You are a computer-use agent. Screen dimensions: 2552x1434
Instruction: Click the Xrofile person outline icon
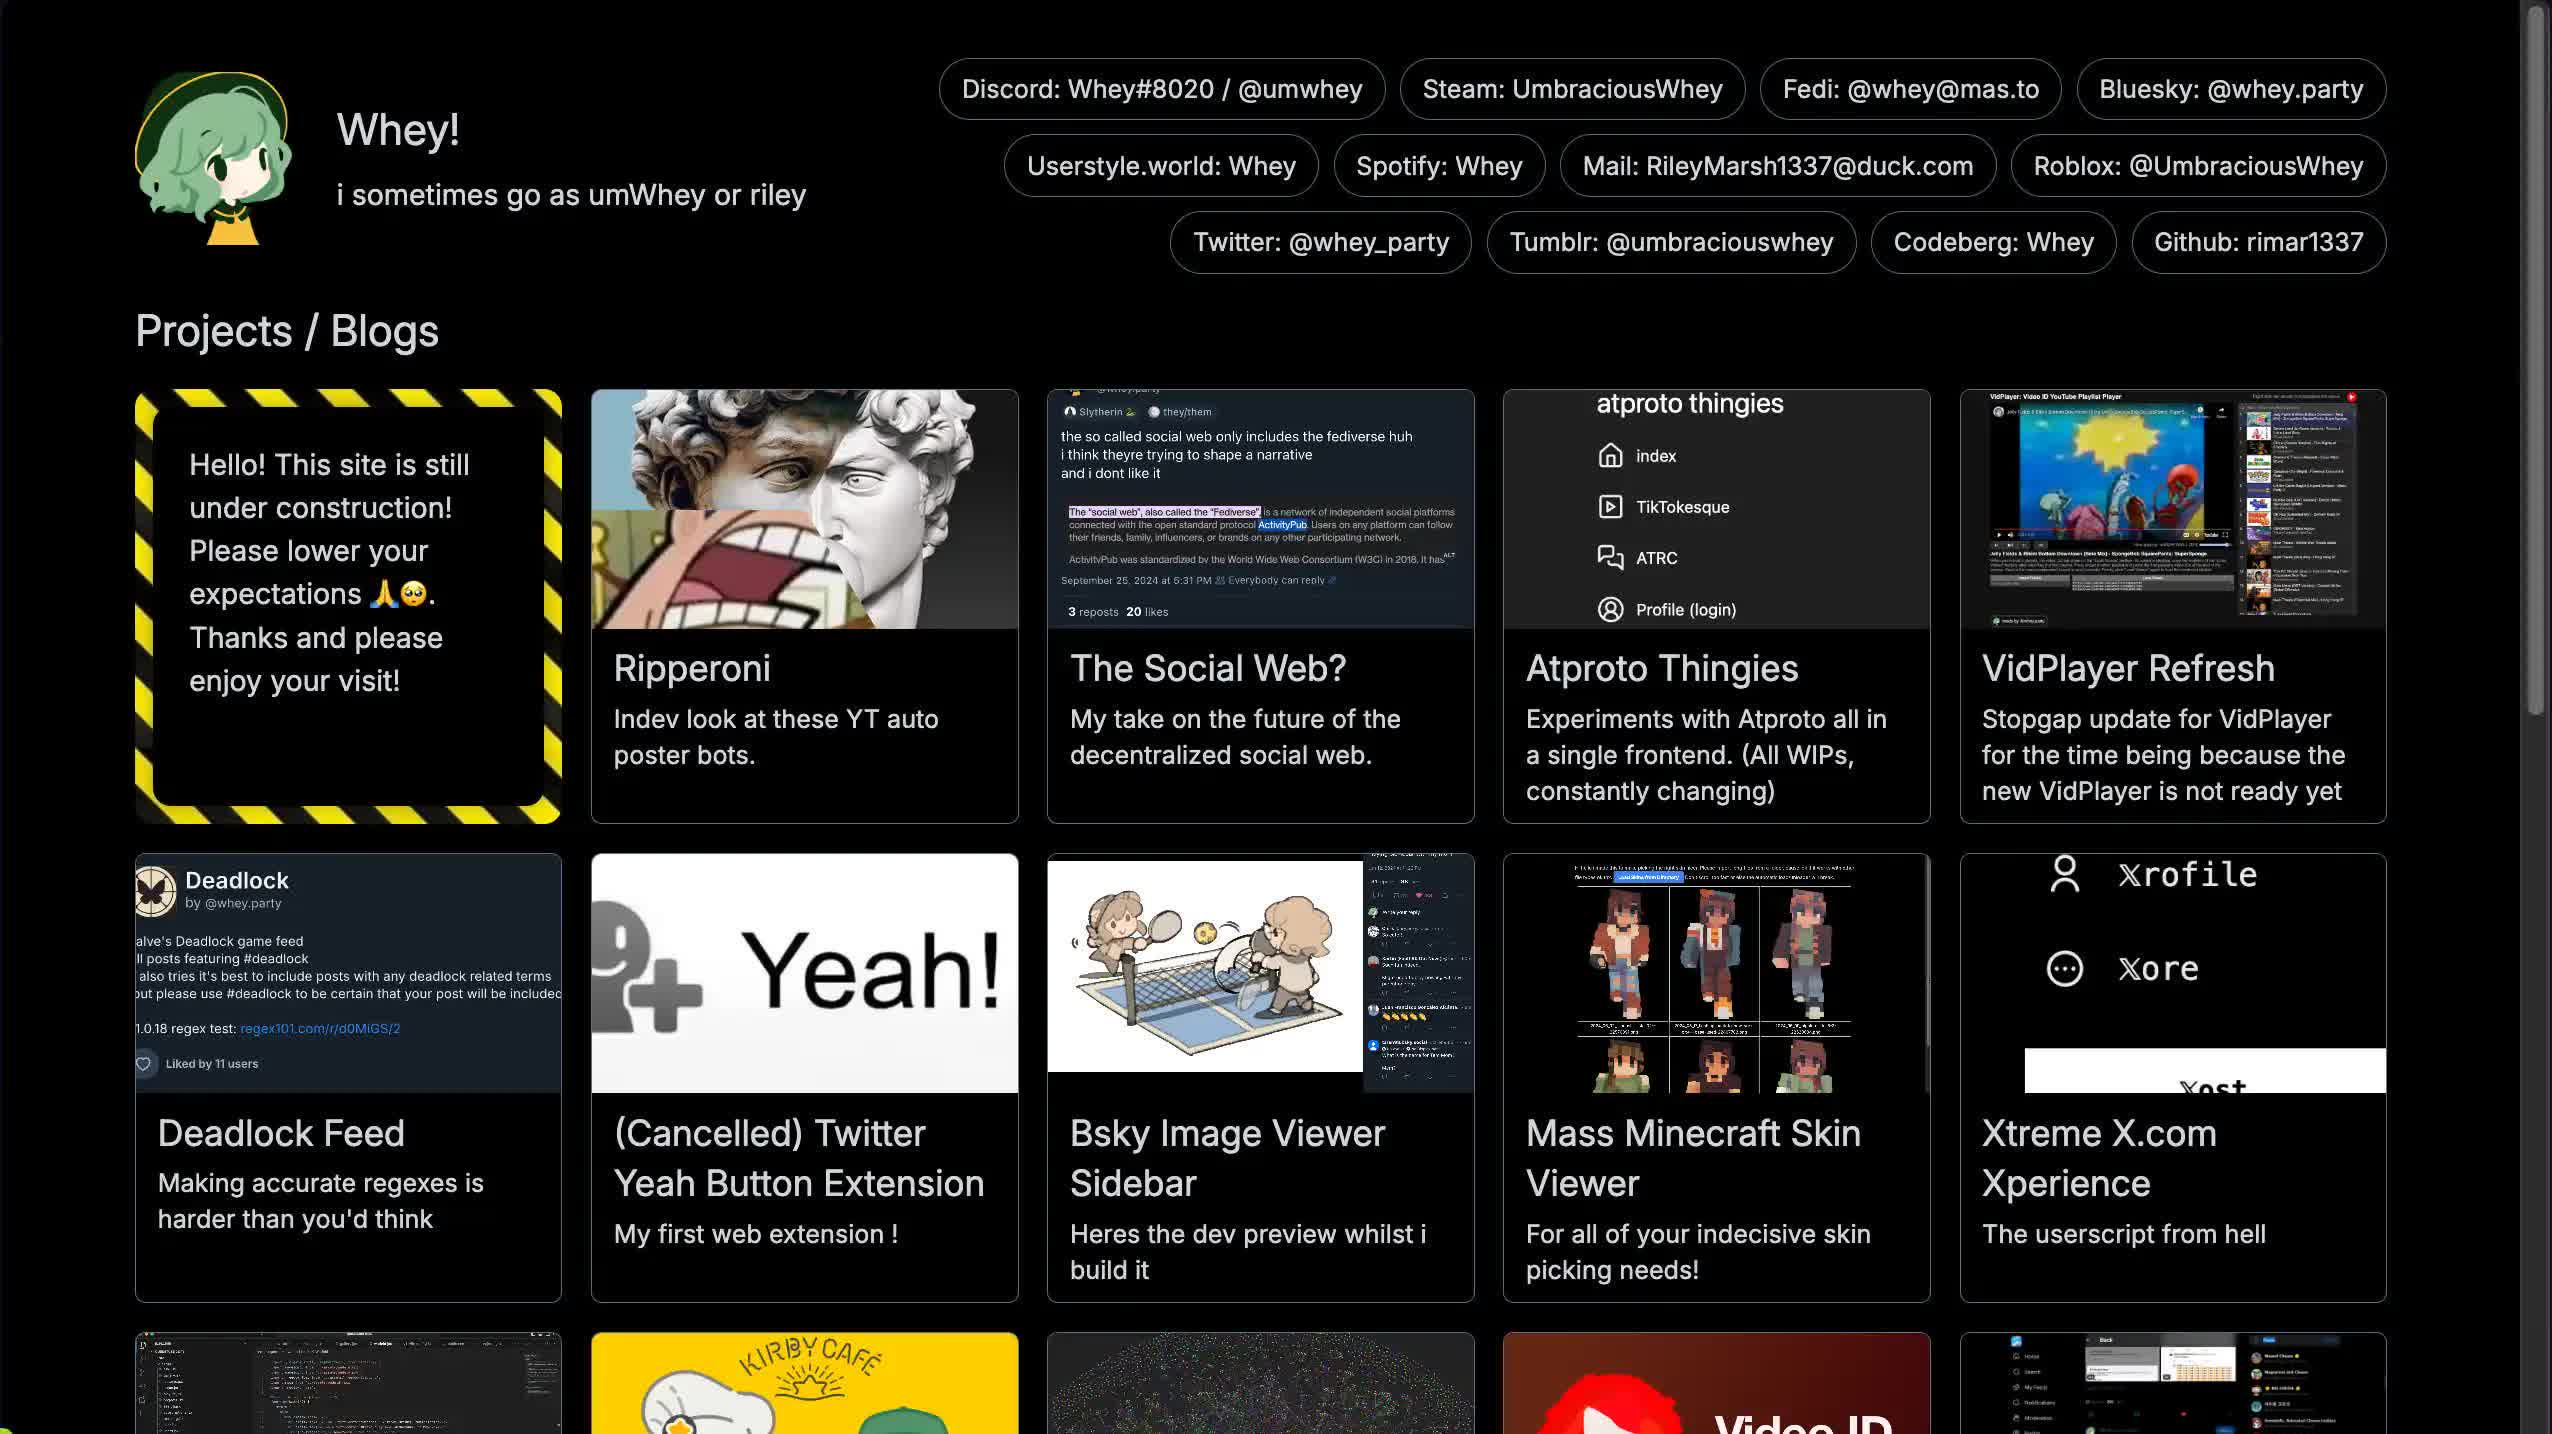click(2064, 875)
